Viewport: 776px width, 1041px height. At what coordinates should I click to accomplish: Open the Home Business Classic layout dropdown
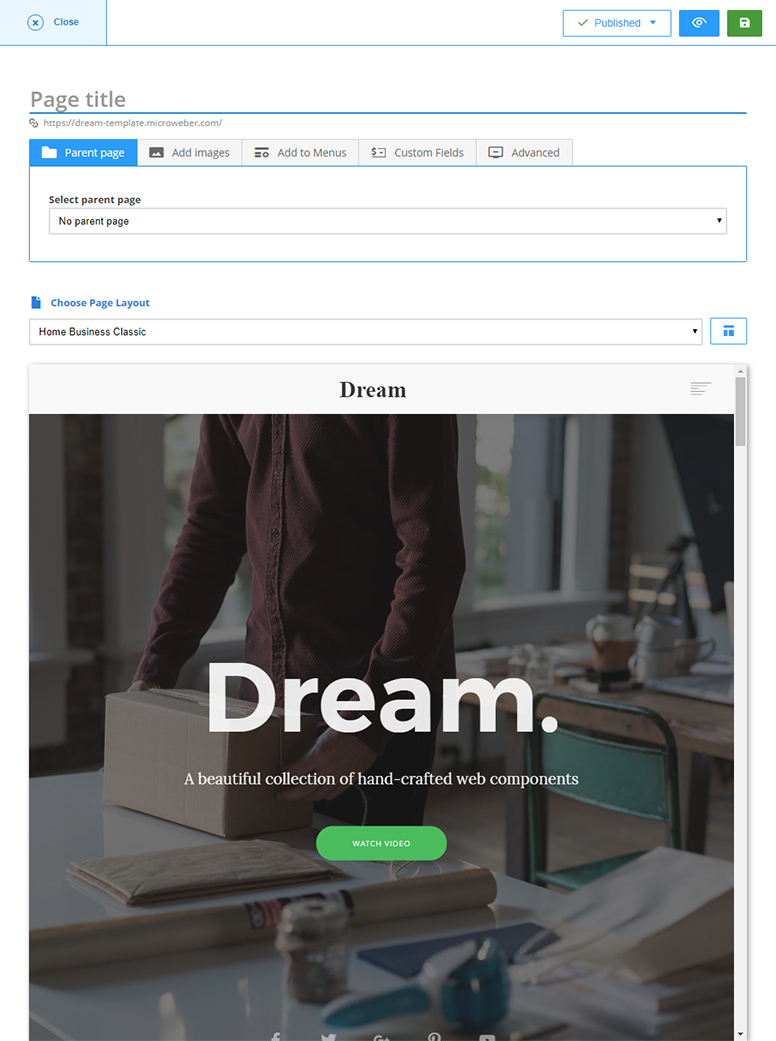[365, 331]
